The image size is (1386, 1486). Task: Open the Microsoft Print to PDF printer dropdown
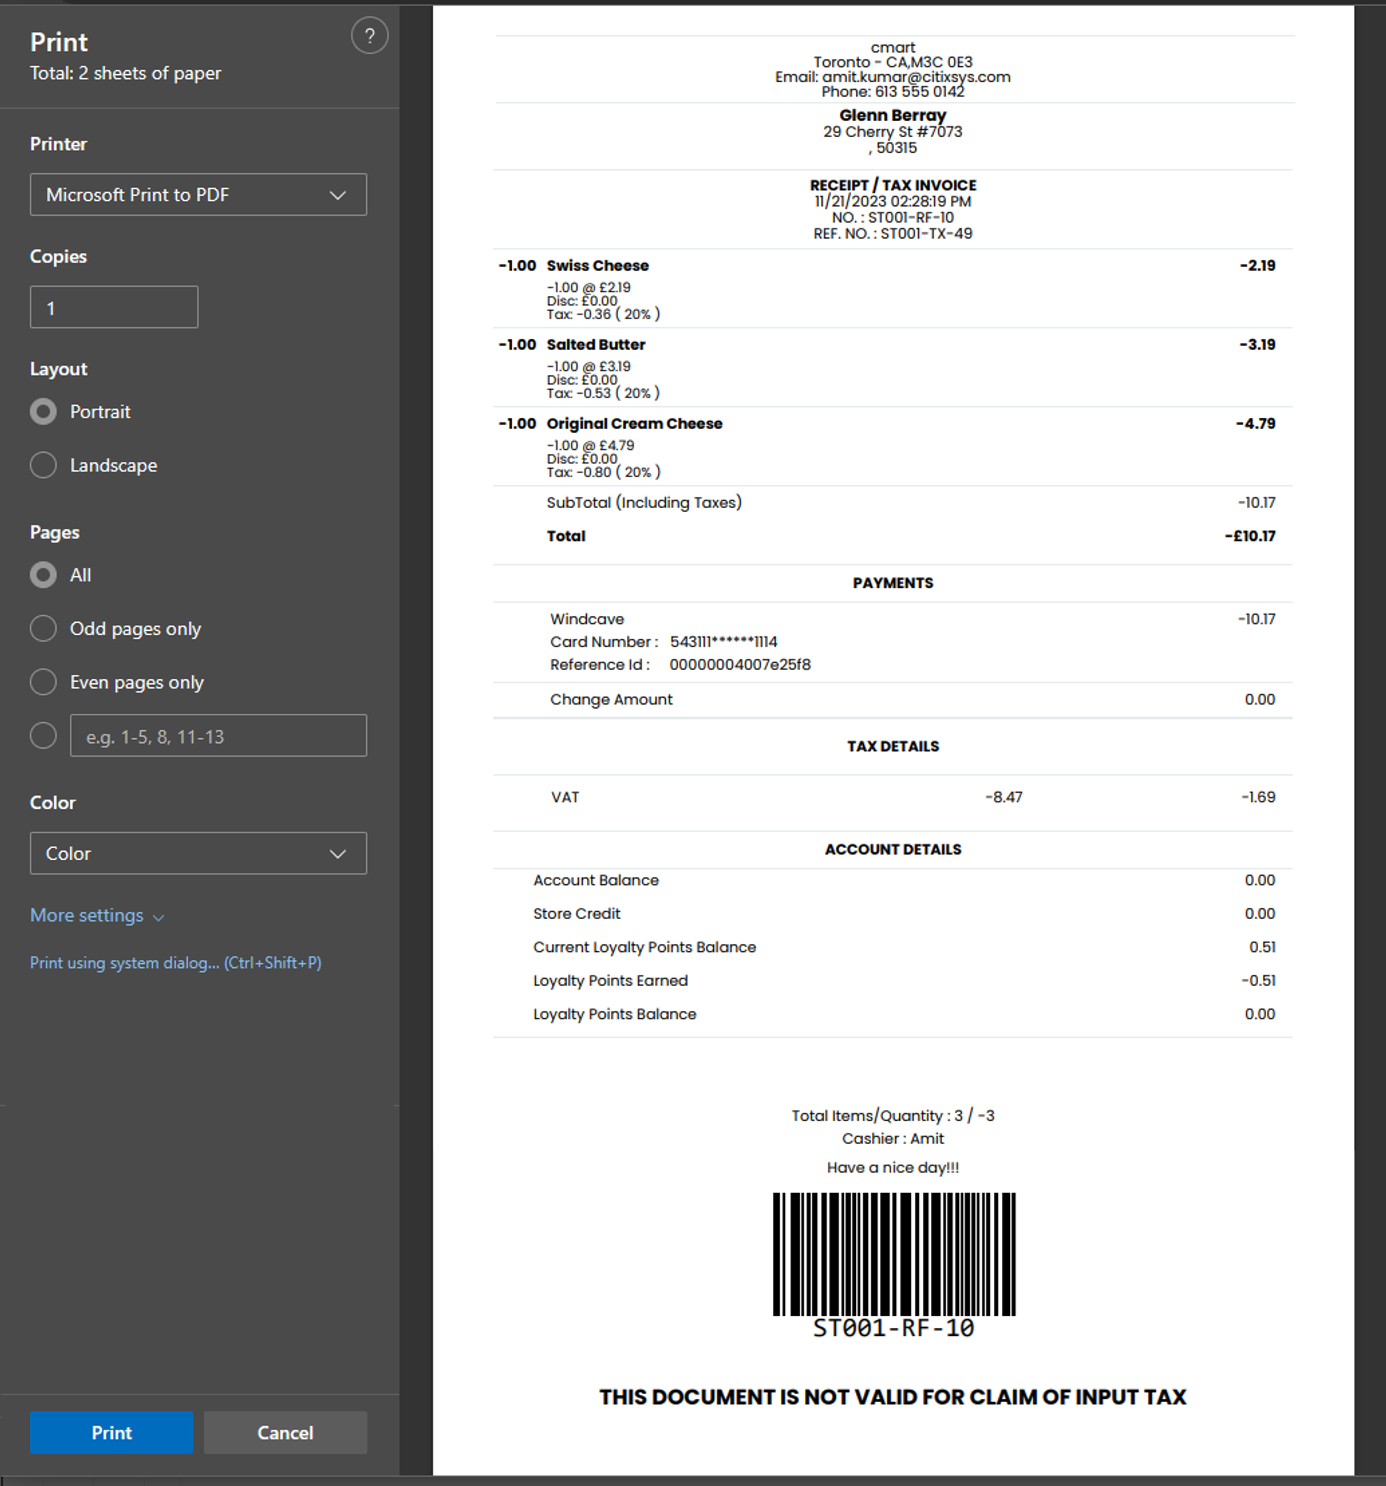tap(198, 195)
